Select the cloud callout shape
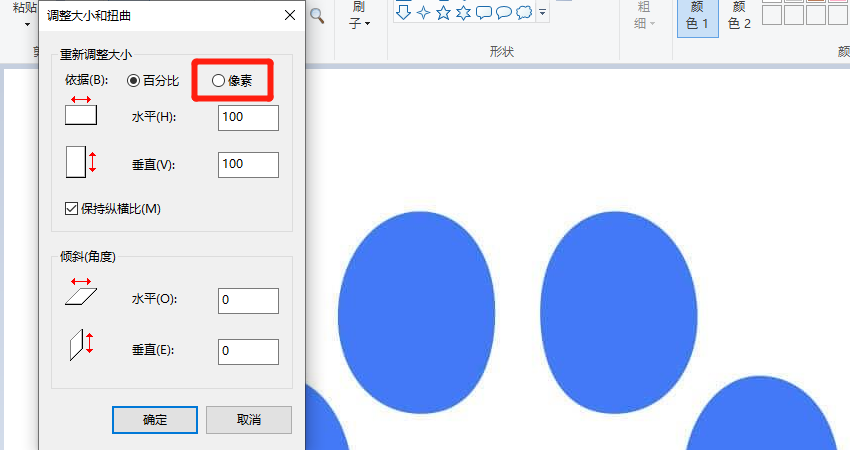The image size is (850, 450). click(524, 13)
